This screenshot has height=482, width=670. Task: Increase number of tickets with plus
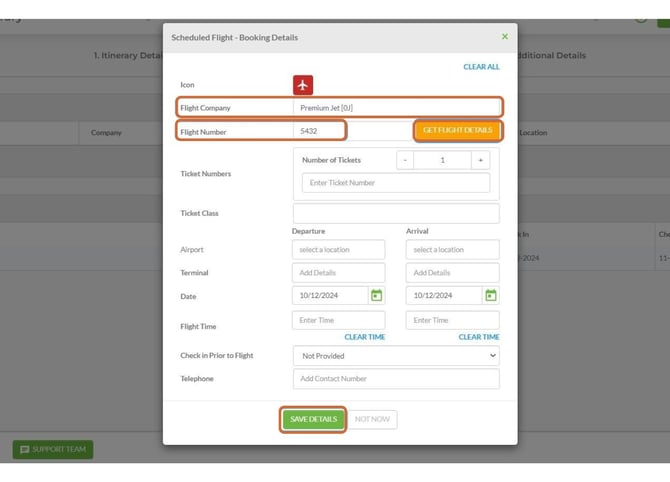(480, 160)
